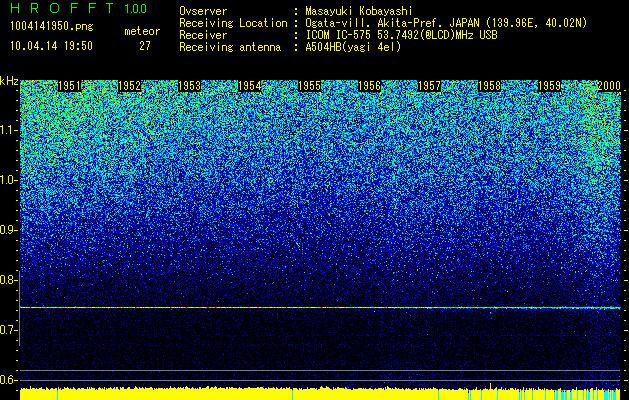The width and height of the screenshot is (629, 400).
Task: Click the meteor count 27
Action: coord(145,46)
